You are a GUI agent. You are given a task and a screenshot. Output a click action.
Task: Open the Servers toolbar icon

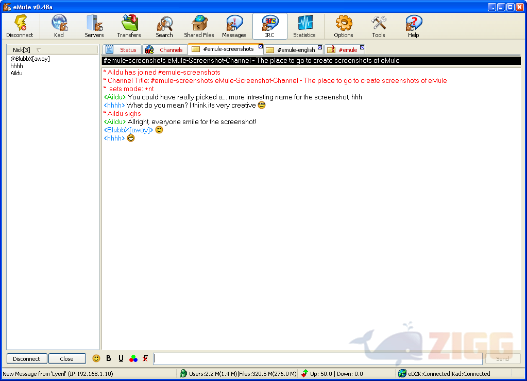(x=94, y=26)
